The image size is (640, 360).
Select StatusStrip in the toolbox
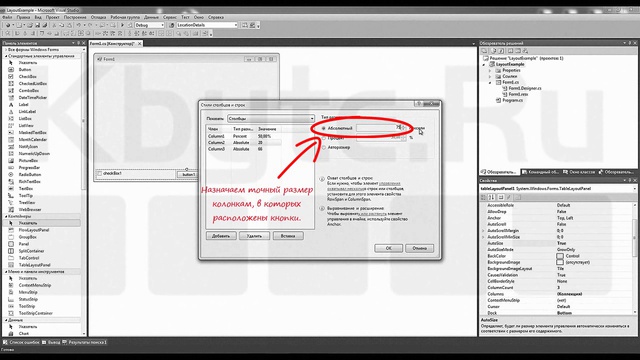(28, 299)
